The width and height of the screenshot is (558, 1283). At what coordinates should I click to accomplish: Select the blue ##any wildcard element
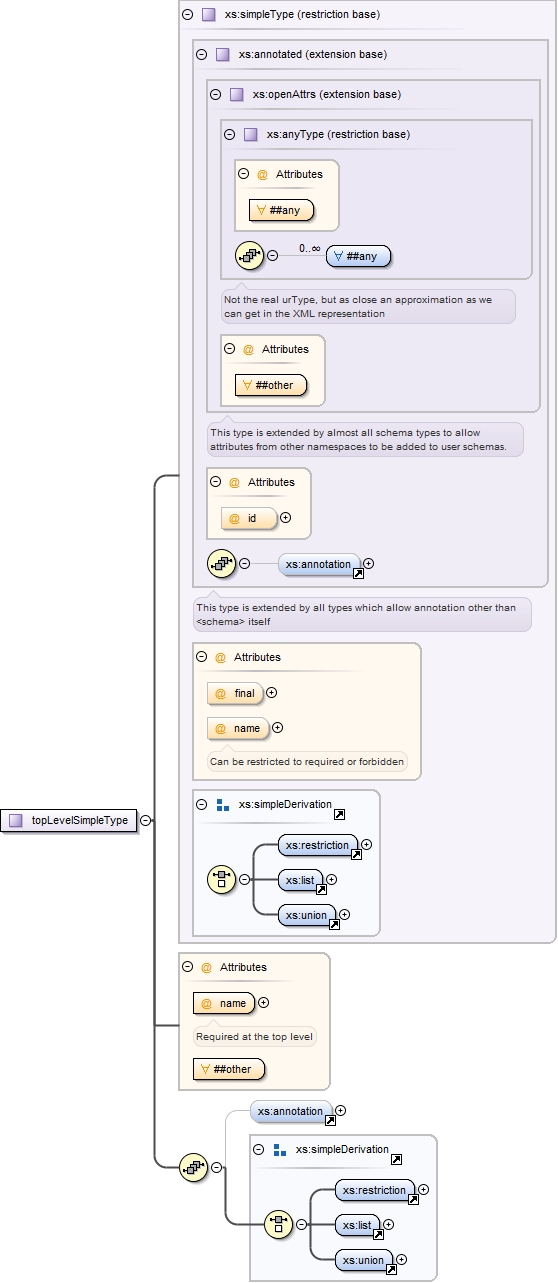(359, 256)
